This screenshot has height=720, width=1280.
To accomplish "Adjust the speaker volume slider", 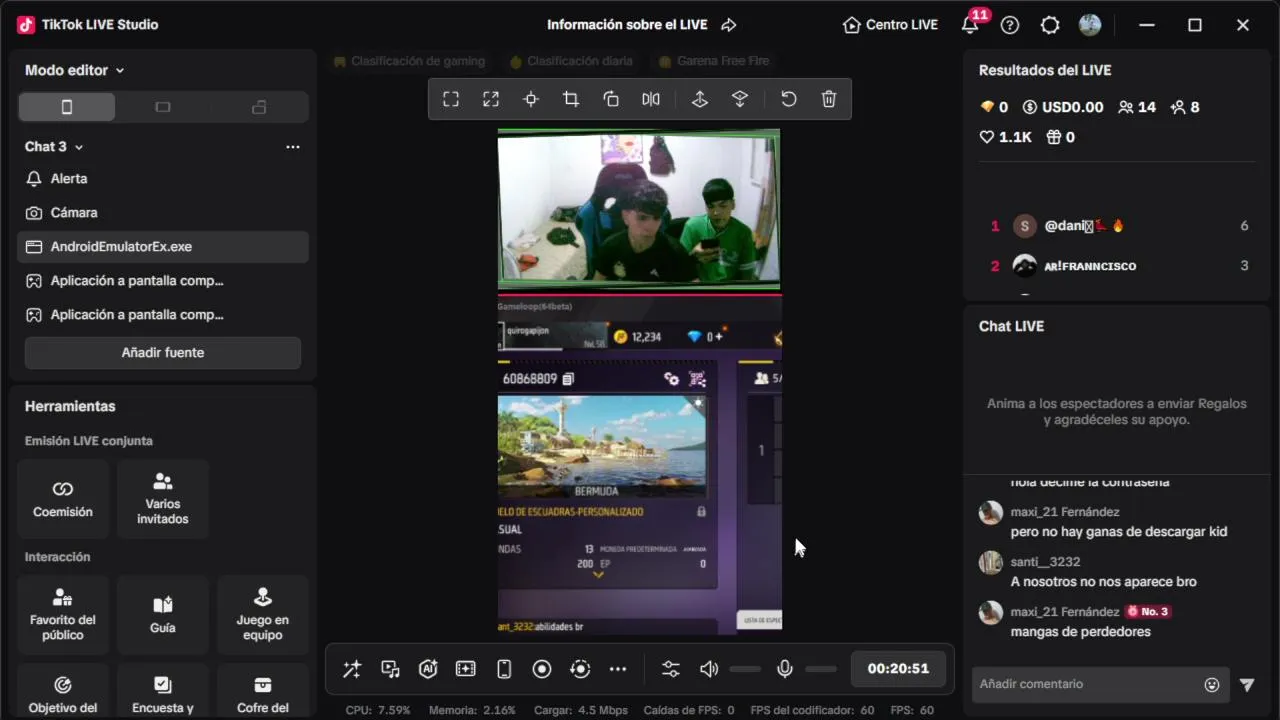I will click(745, 669).
